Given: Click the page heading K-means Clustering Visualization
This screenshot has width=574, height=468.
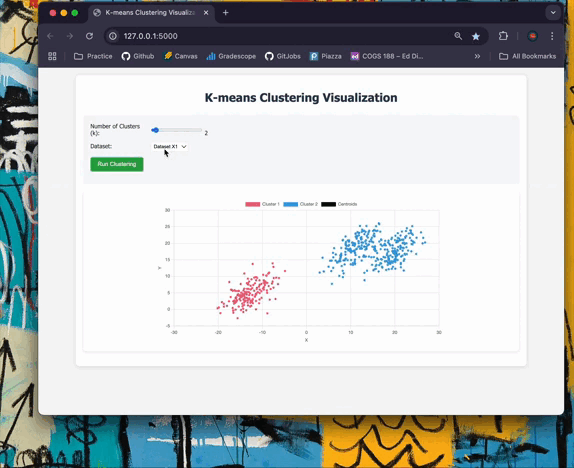Looking at the screenshot, I should point(301,98).
